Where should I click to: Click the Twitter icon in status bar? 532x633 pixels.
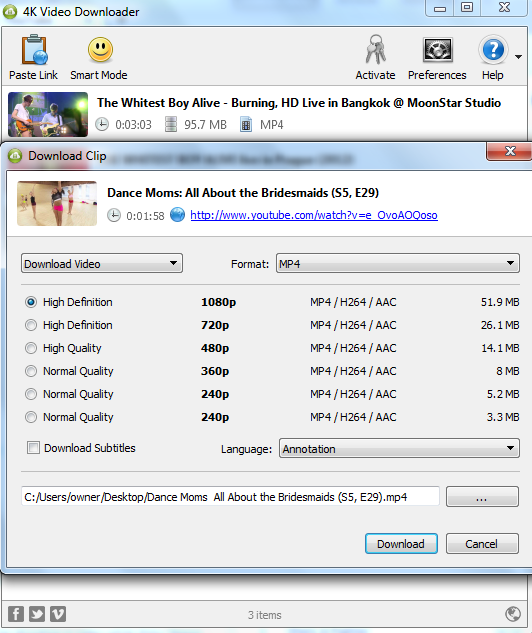tap(37, 614)
